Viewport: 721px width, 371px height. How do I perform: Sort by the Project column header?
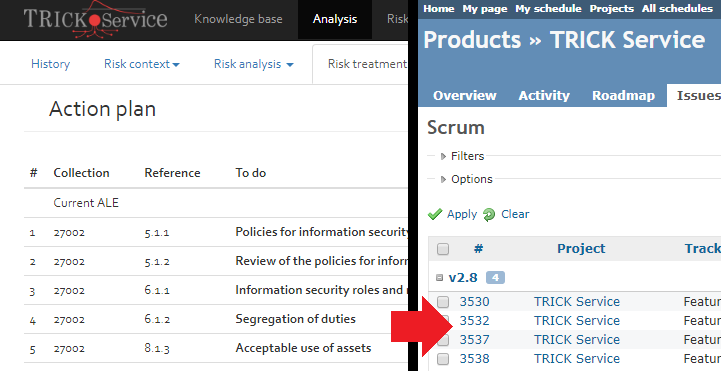tap(581, 249)
